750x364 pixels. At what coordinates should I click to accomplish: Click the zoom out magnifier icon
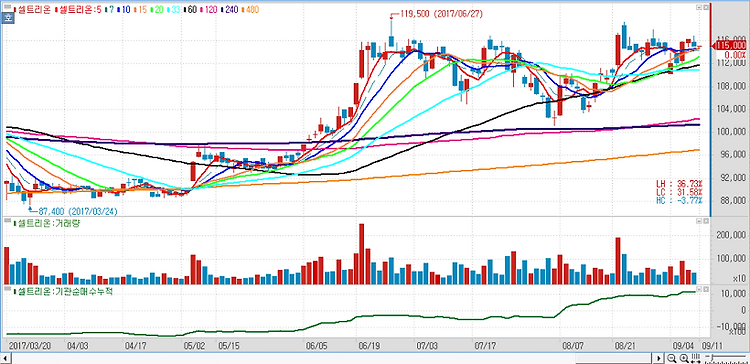pos(672,358)
